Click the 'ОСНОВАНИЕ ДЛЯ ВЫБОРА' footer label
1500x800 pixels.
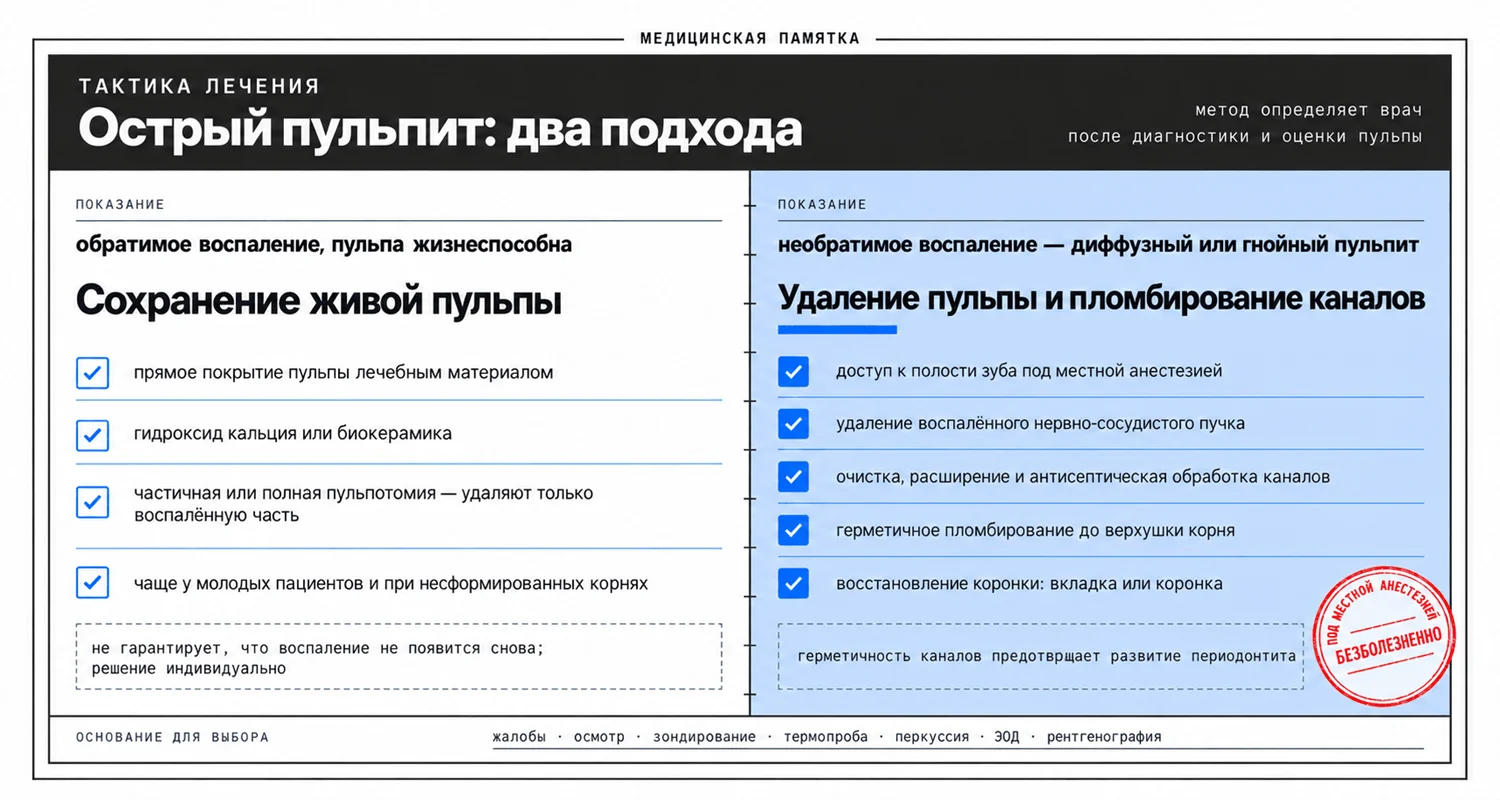[x=172, y=737]
